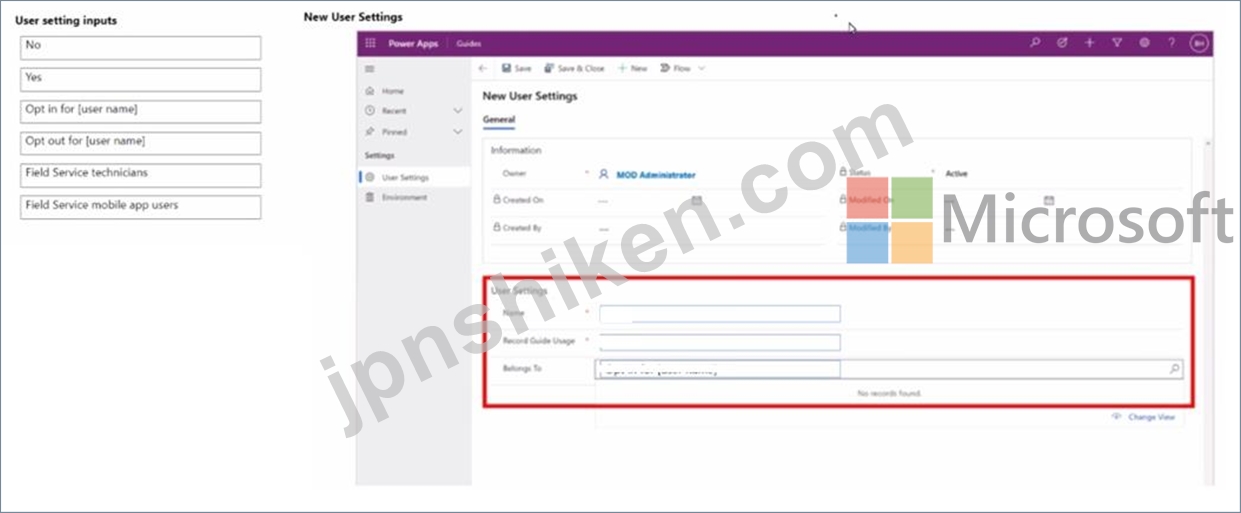Screen dimensions: 1241x513
Task: Open the user account avatar
Action: tap(1199, 43)
